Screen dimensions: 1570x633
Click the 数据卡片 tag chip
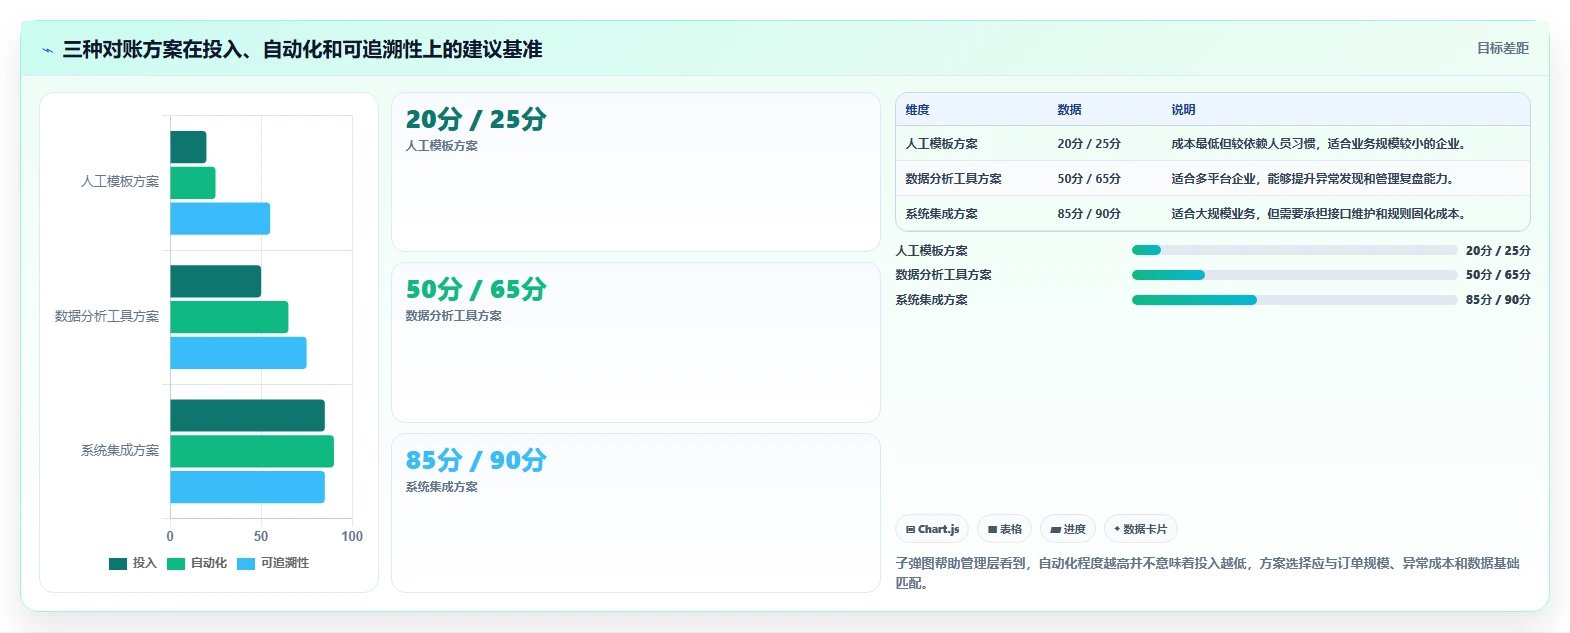pos(1141,529)
